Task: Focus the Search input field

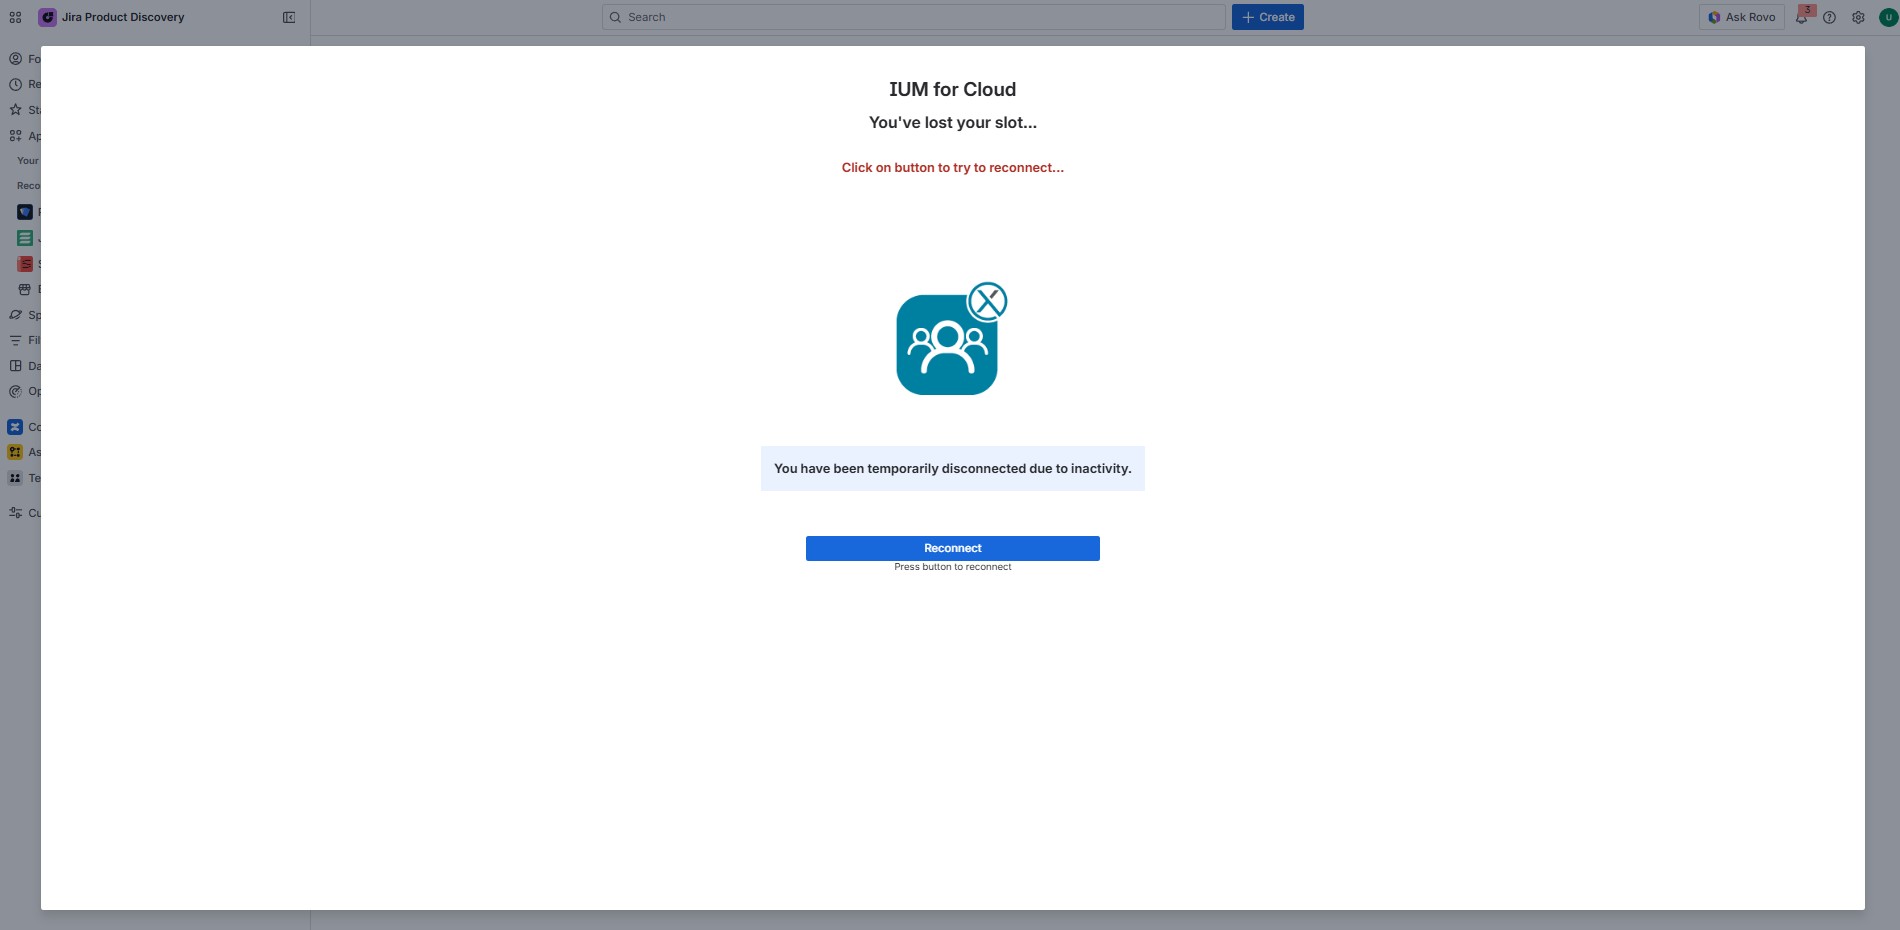Action: pyautogui.click(x=913, y=17)
